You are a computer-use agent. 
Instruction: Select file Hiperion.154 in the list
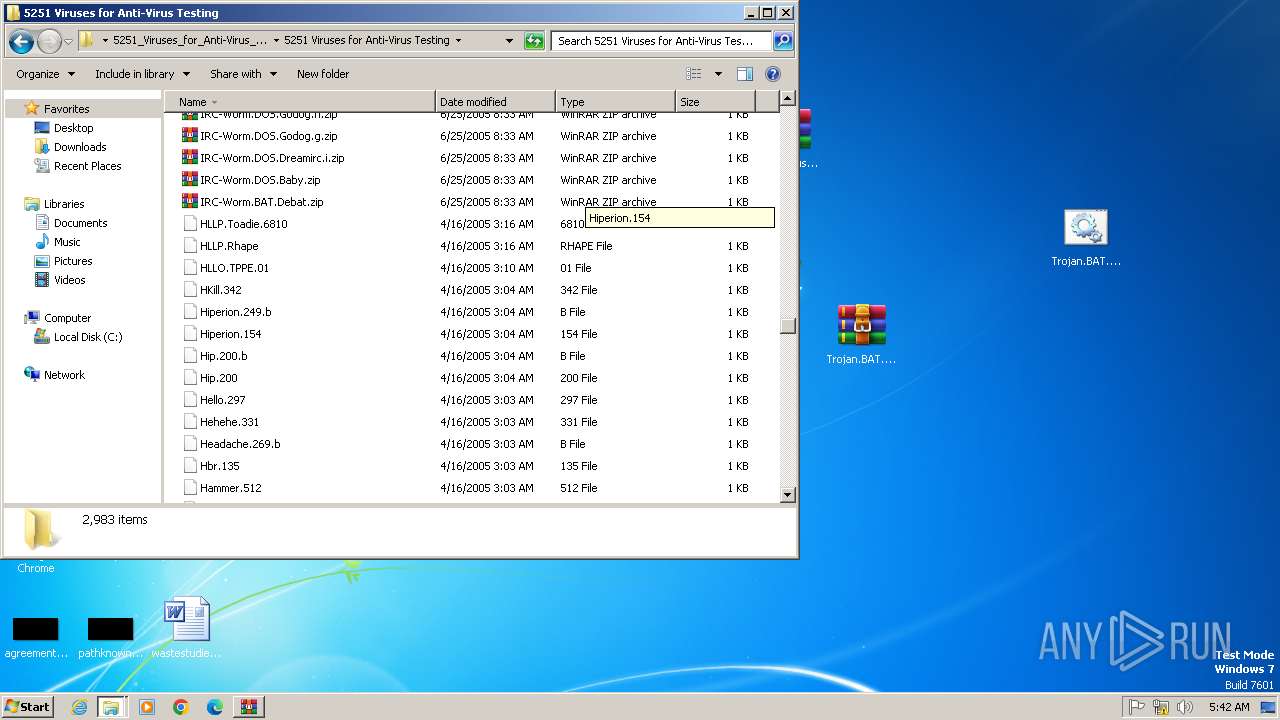click(x=230, y=334)
